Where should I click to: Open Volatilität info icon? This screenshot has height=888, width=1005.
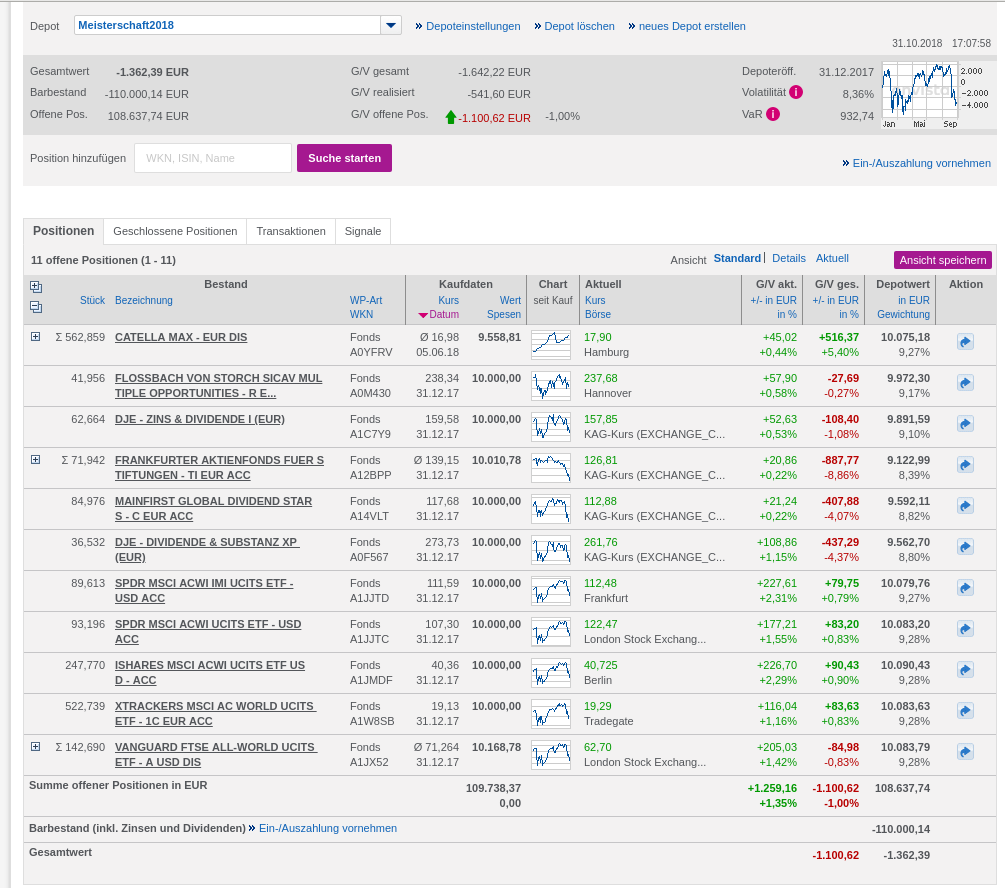click(796, 92)
